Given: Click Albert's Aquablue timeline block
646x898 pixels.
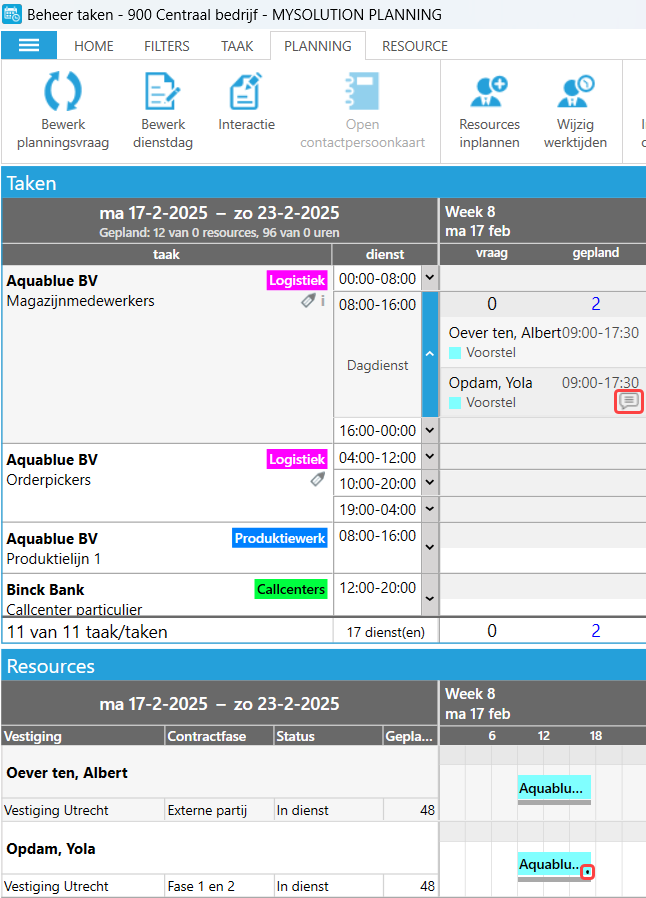Looking at the screenshot, I should point(553,788).
